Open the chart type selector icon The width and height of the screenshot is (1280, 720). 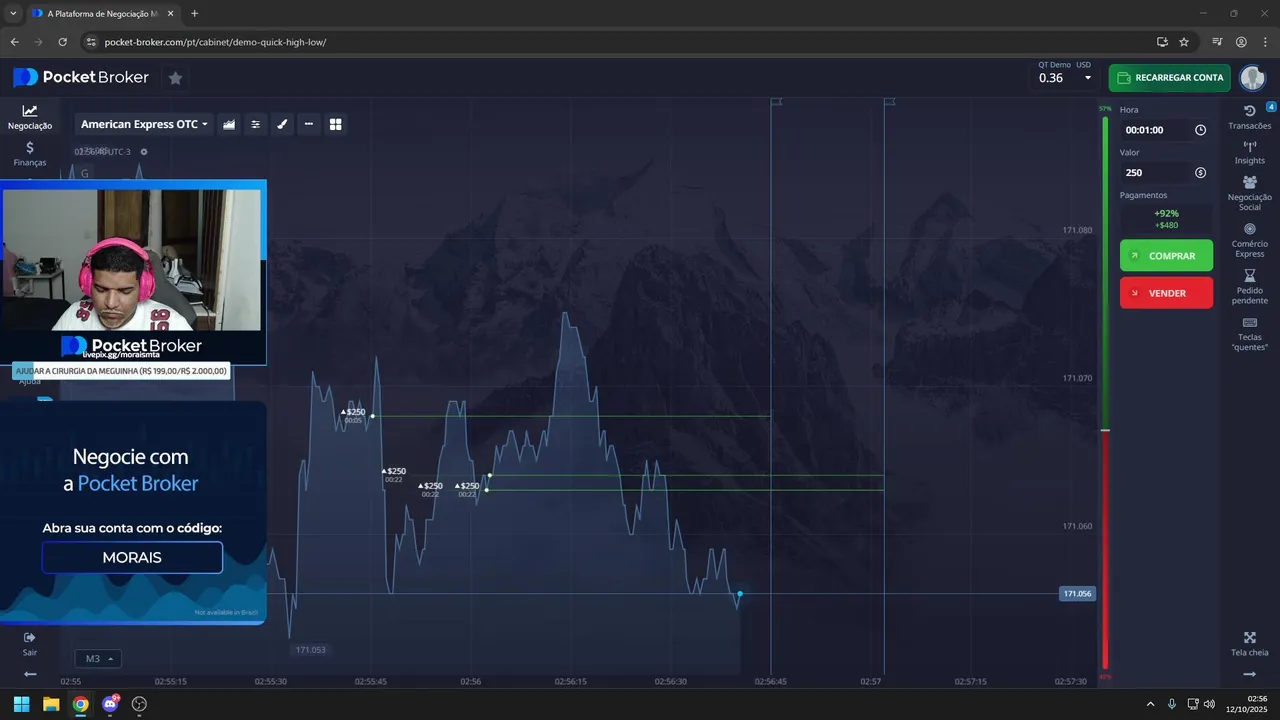tap(229, 124)
